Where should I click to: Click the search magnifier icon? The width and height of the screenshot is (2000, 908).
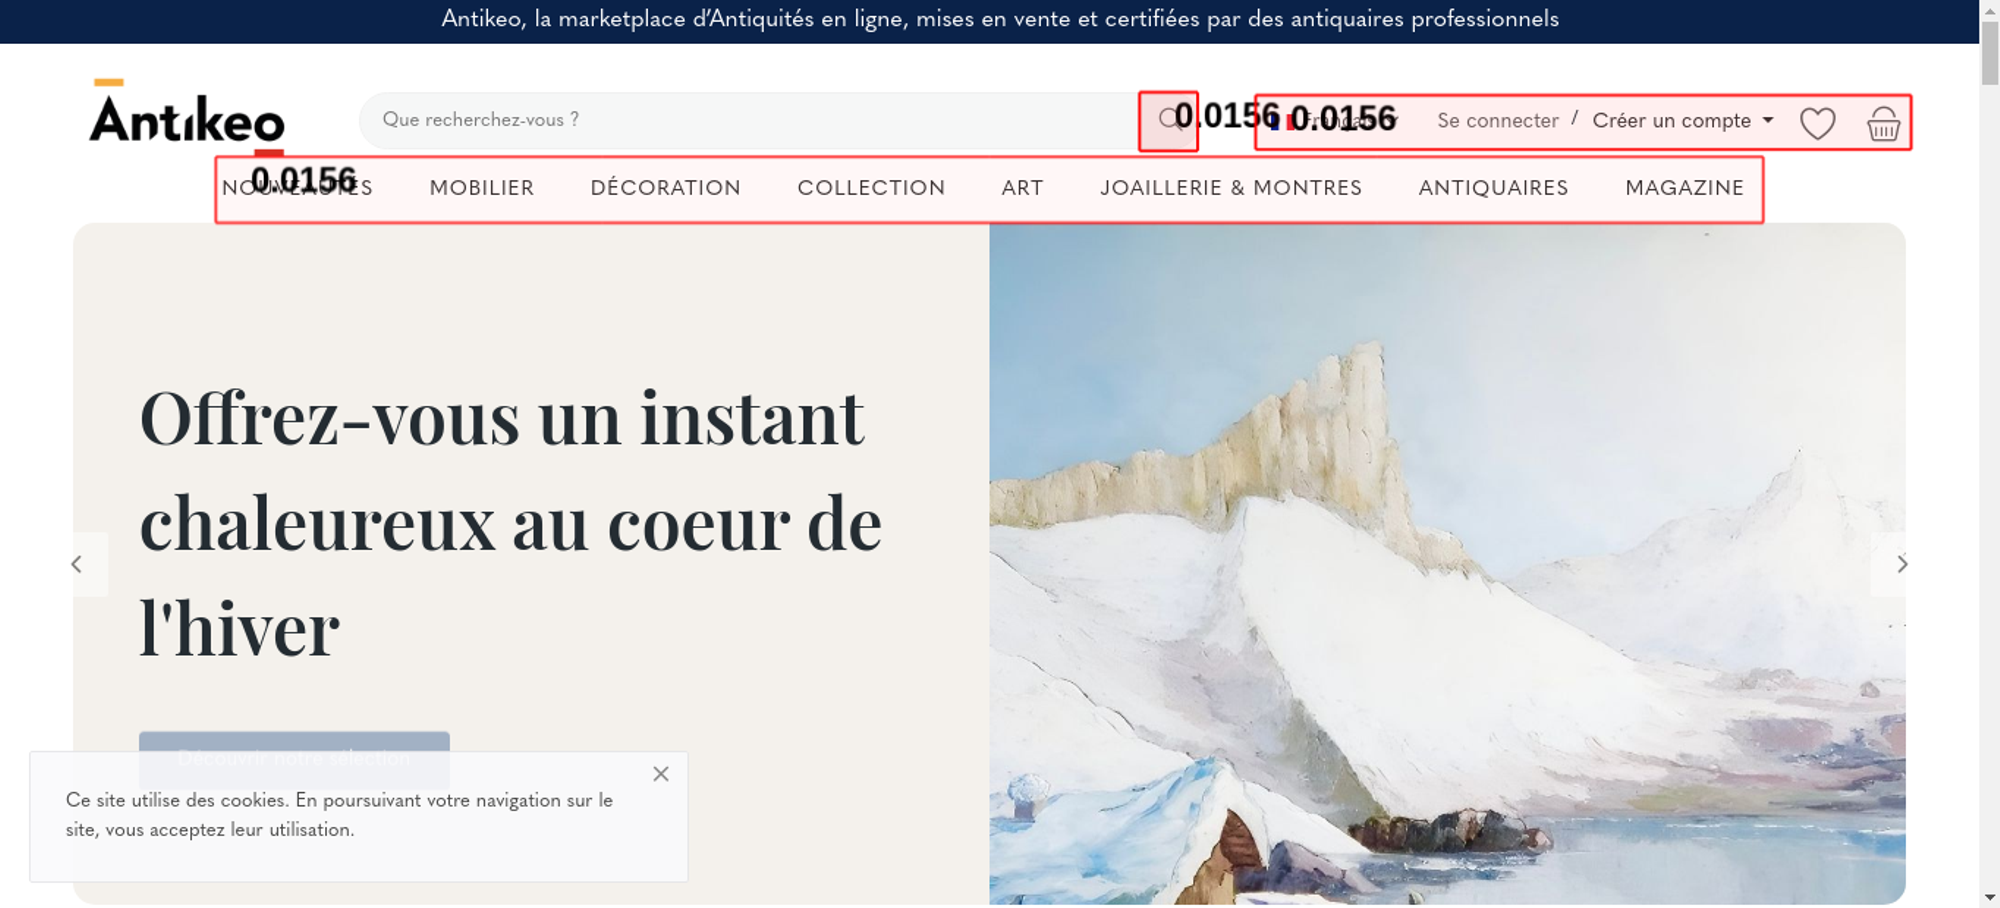[x=1169, y=121]
